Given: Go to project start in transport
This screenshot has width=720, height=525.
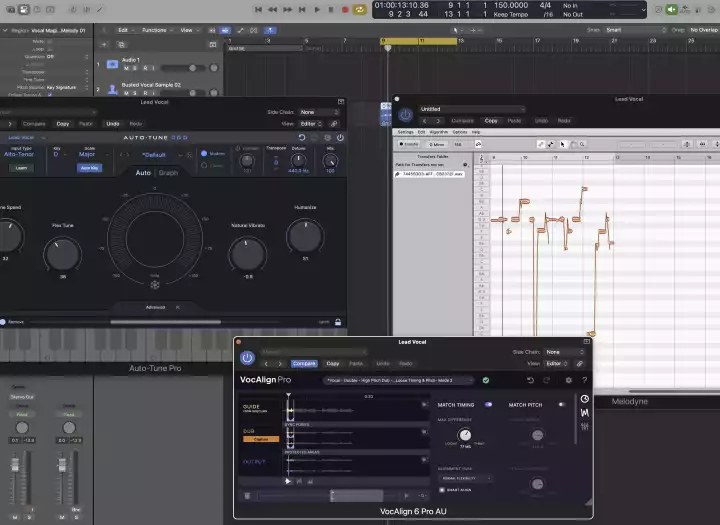Looking at the screenshot, I should pyautogui.click(x=259, y=9).
